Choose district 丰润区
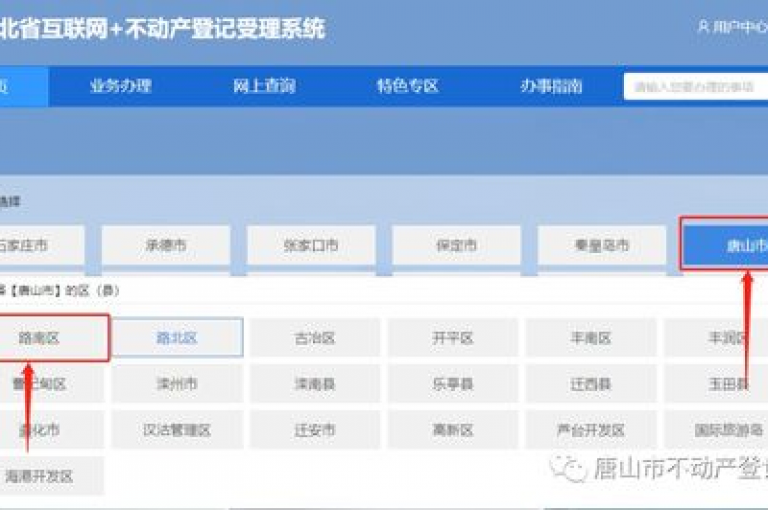 (716, 338)
